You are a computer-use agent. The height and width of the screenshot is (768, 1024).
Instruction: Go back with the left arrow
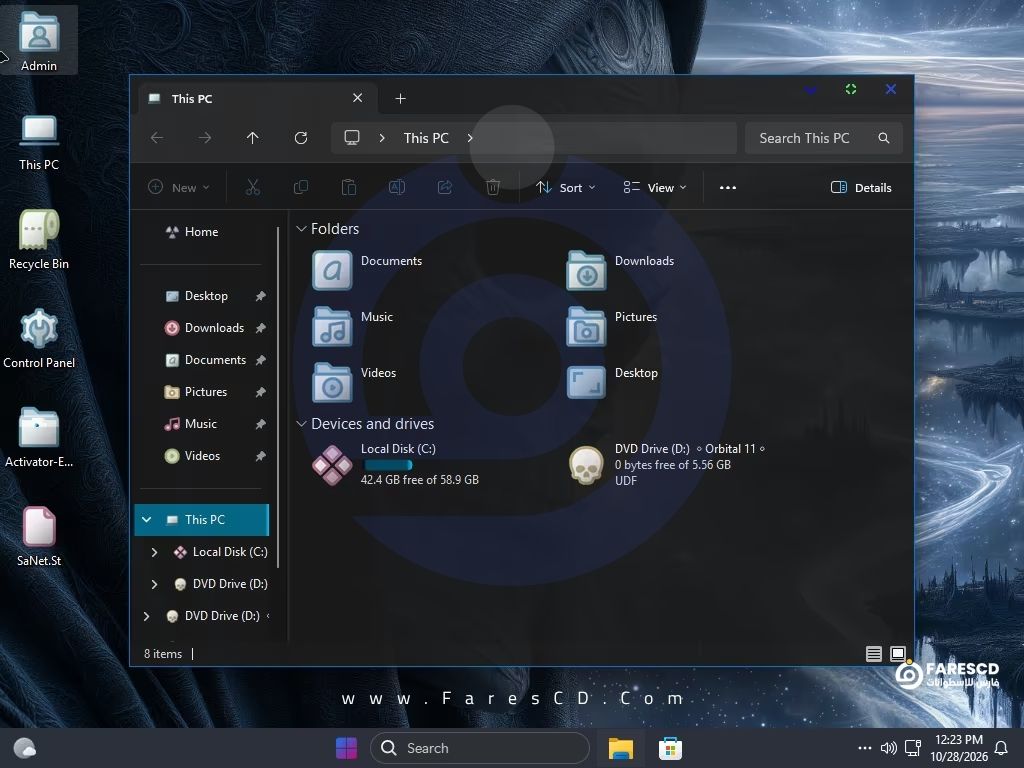click(157, 138)
